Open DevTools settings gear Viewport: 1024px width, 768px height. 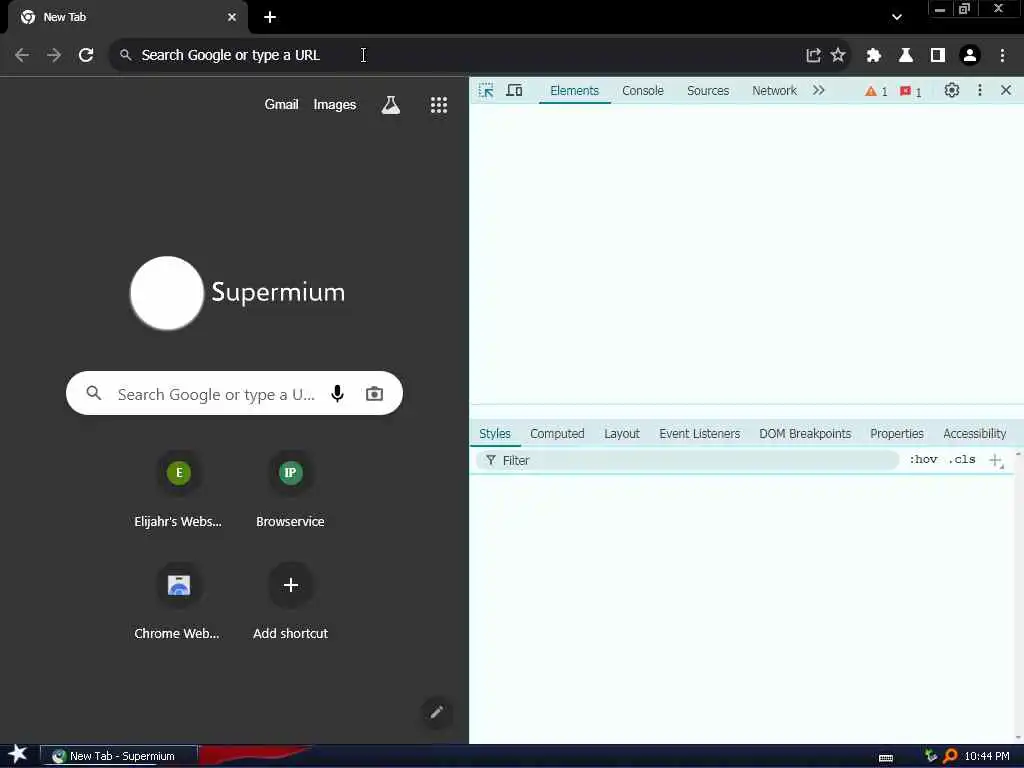(x=952, y=91)
